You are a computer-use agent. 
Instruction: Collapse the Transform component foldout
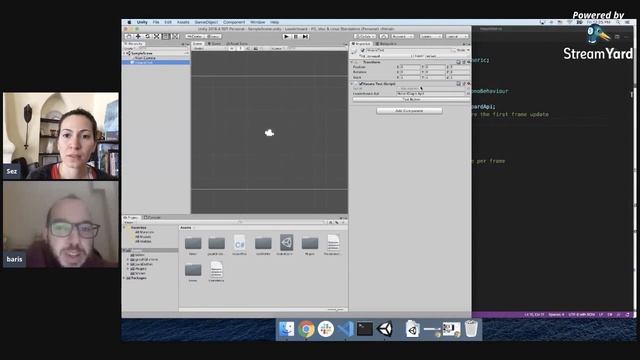pos(351,62)
